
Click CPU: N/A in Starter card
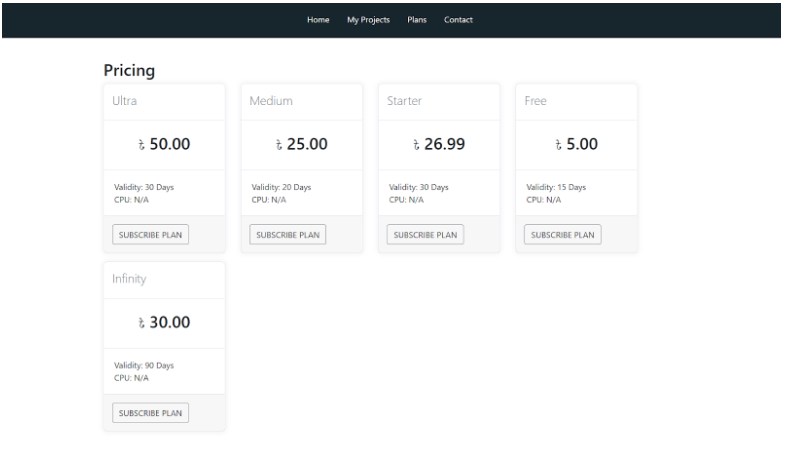click(406, 200)
